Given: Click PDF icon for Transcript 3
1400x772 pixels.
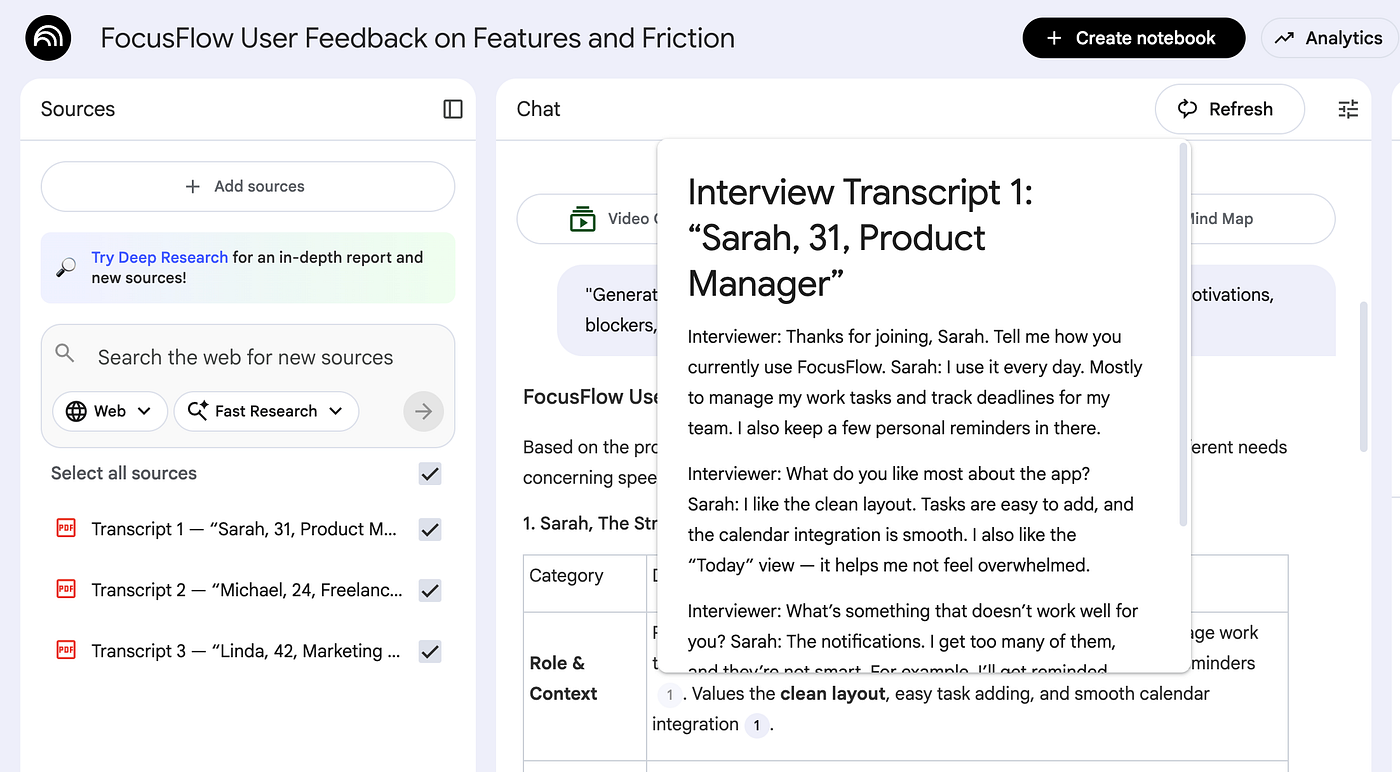Looking at the screenshot, I should [66, 651].
